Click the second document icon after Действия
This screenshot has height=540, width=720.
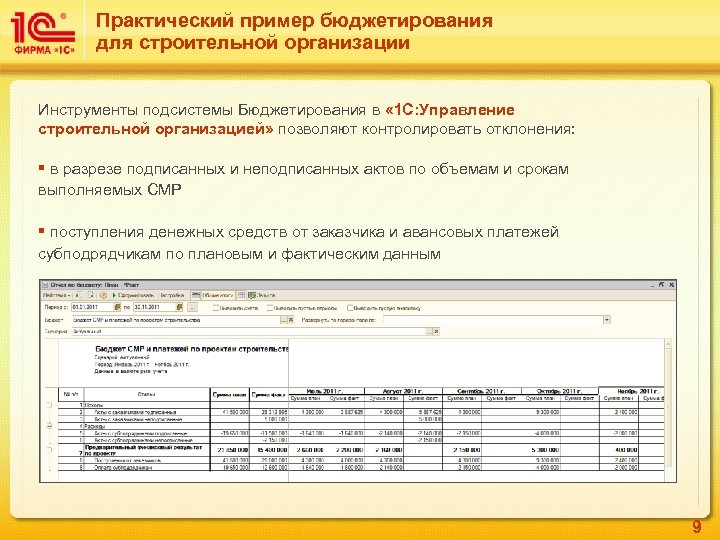[90, 295]
